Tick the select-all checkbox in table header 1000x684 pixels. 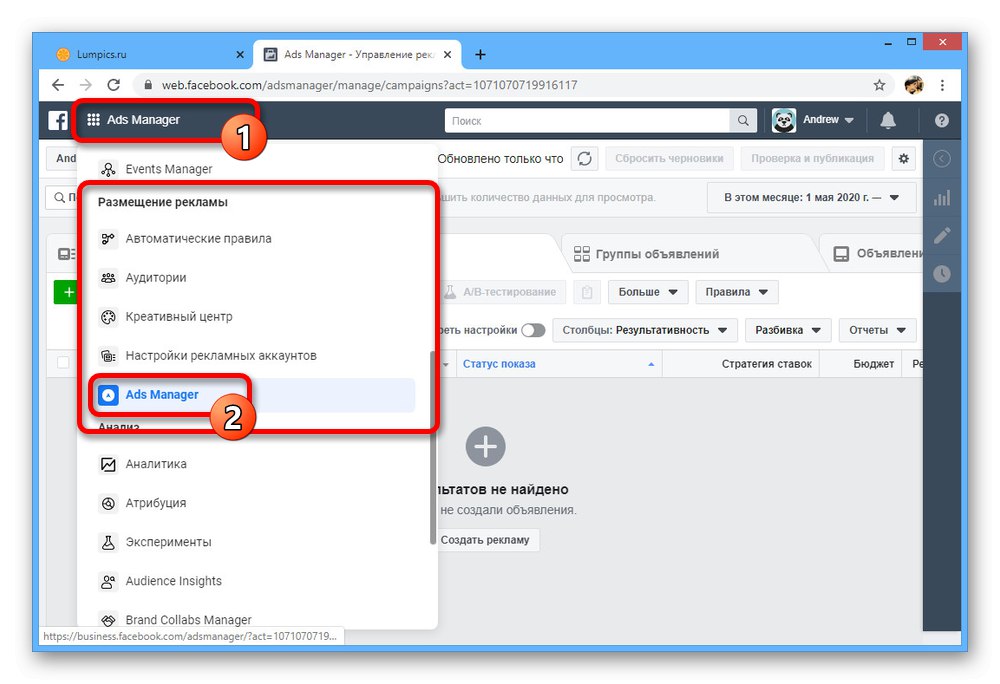pos(63,363)
